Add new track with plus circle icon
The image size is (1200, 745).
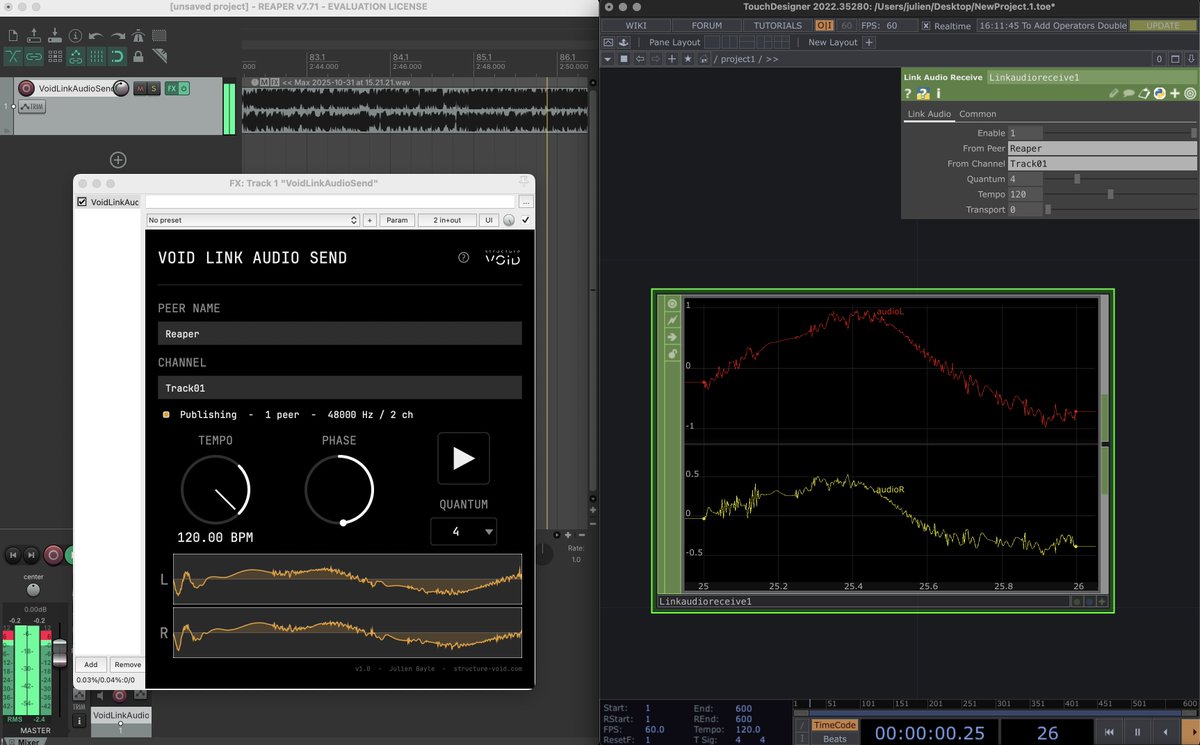point(118,159)
